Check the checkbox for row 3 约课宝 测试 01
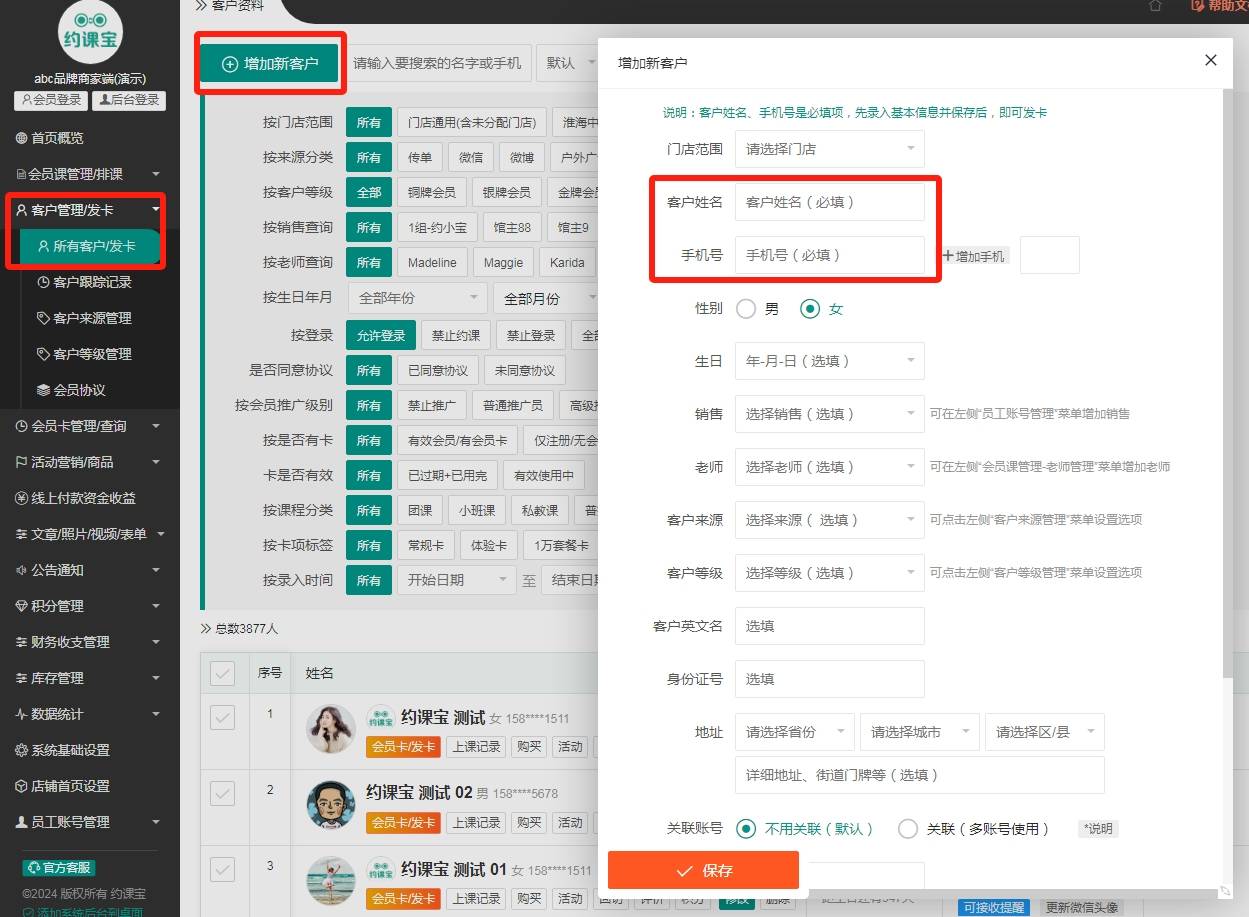This screenshot has height=917, width=1249. (x=222, y=869)
